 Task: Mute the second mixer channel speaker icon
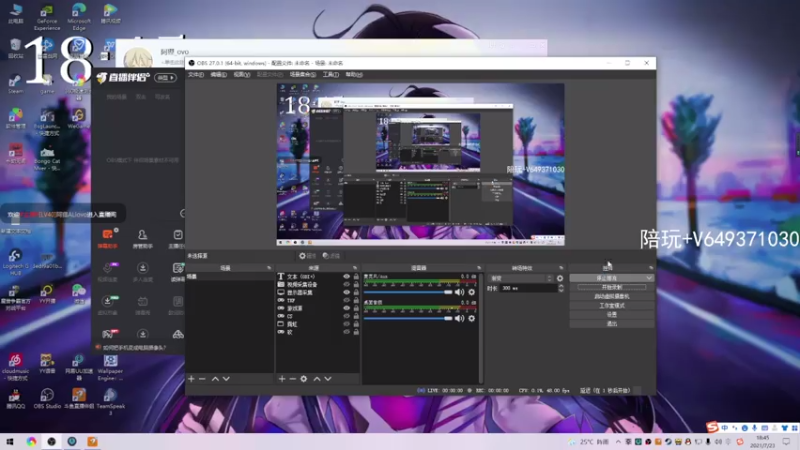(459, 318)
